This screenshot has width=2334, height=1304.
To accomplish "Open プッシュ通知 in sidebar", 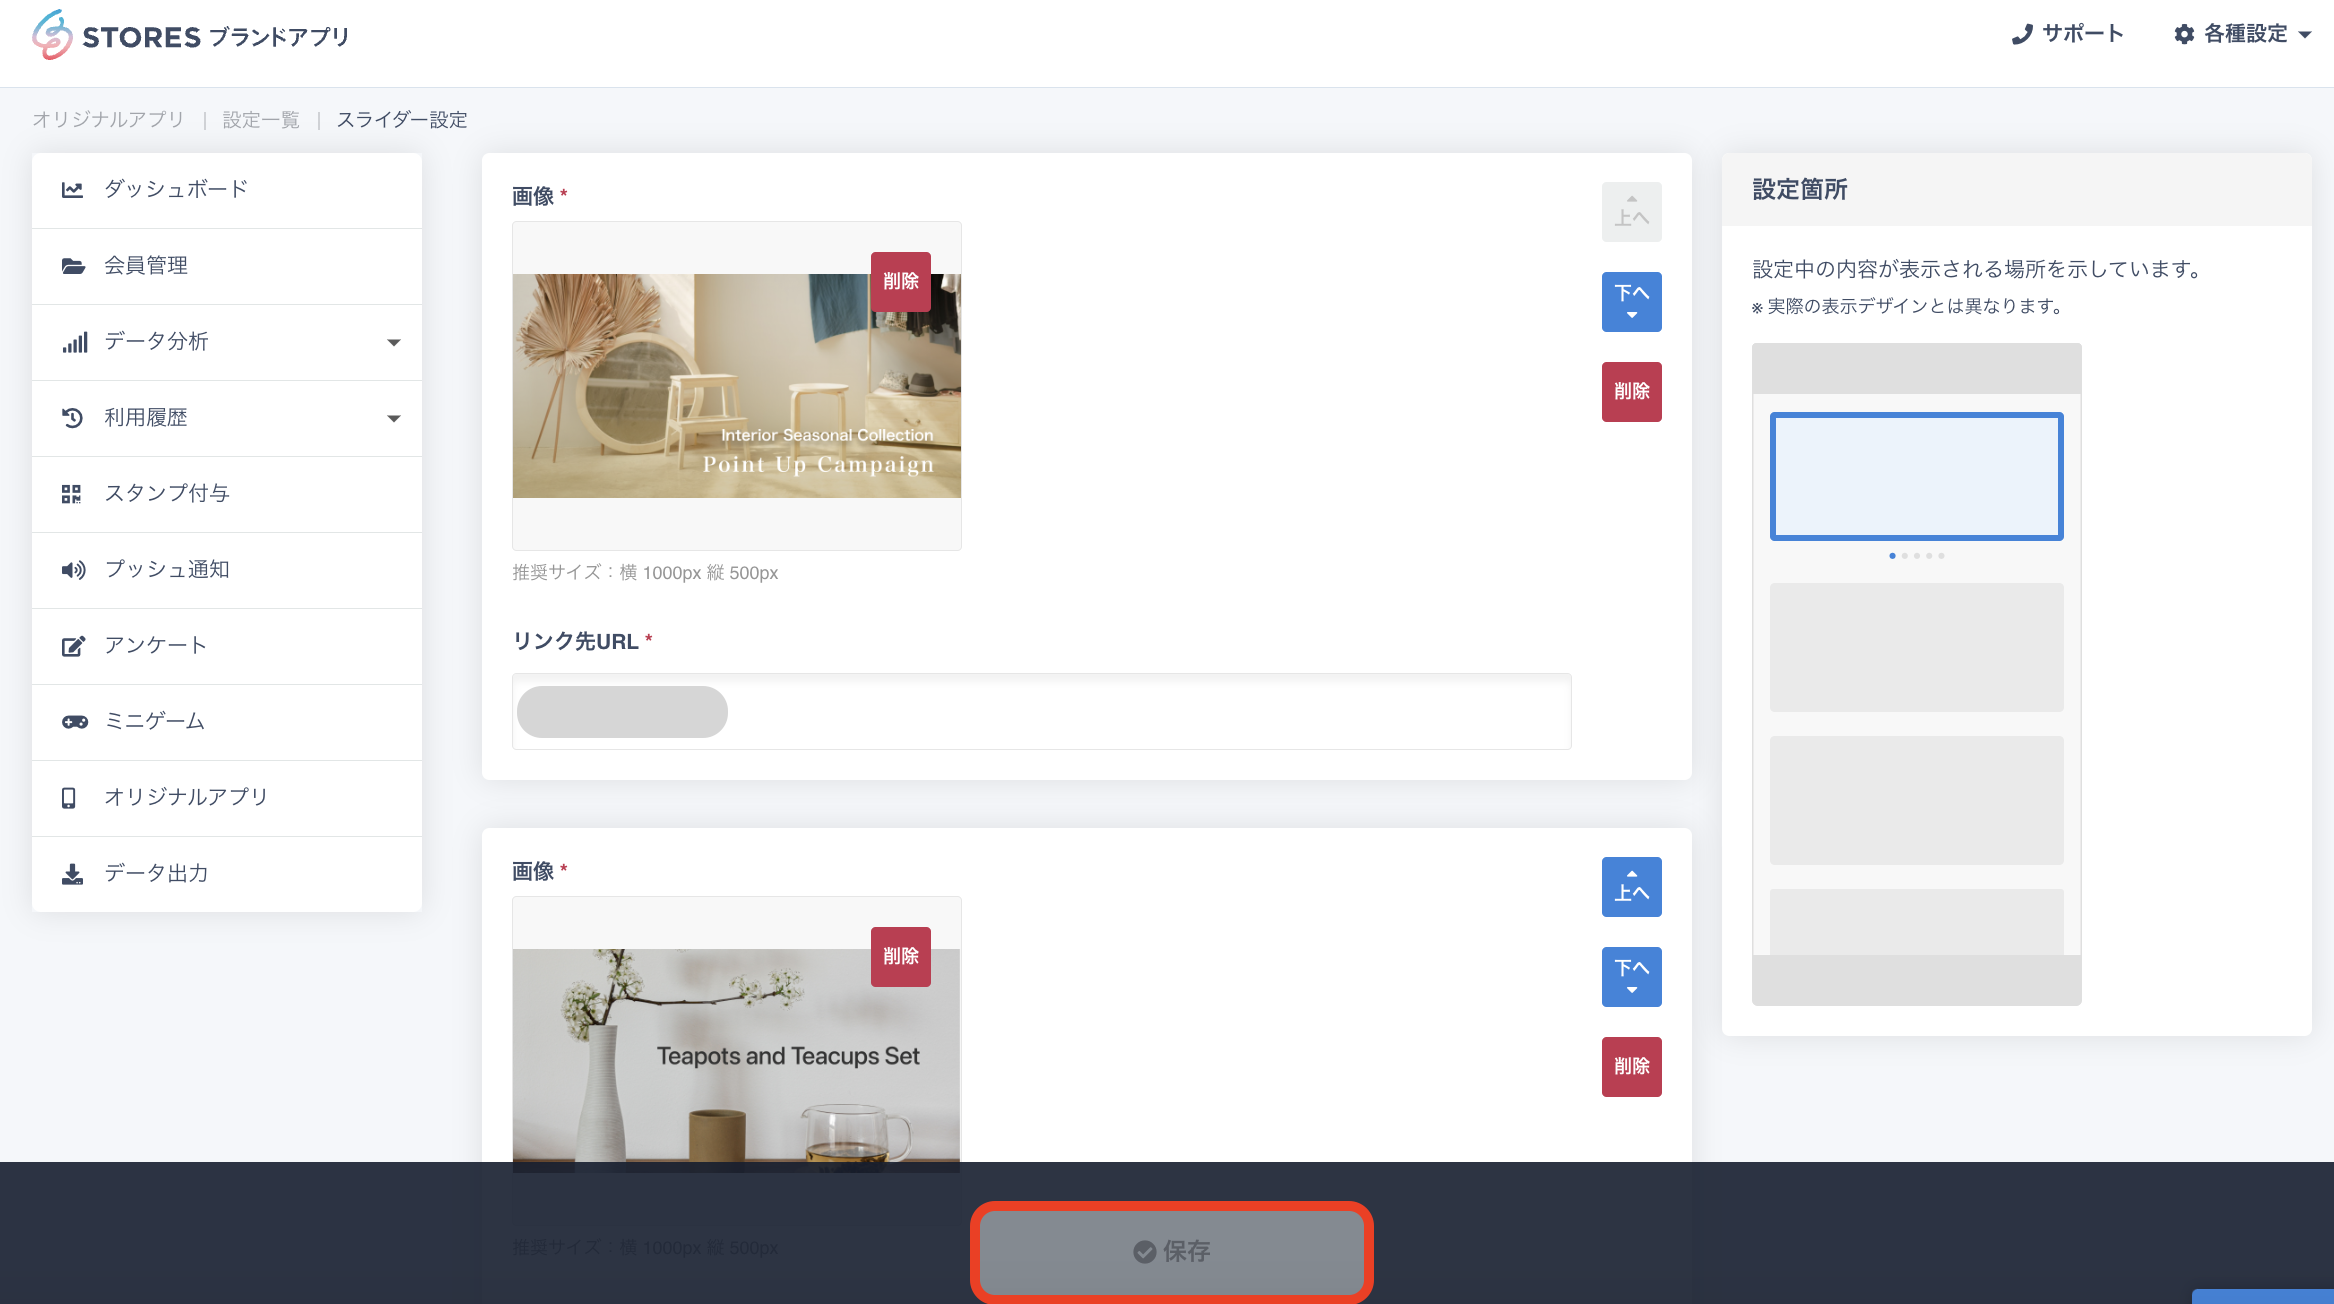I will click(227, 570).
